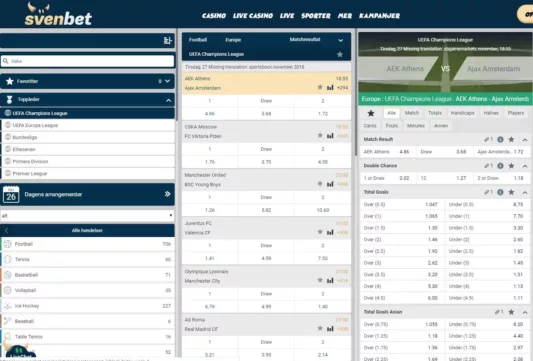Open statistics for AEK Athens vs Ajax Amsterdam
The height and width of the screenshot is (361, 533).
coord(330,88)
